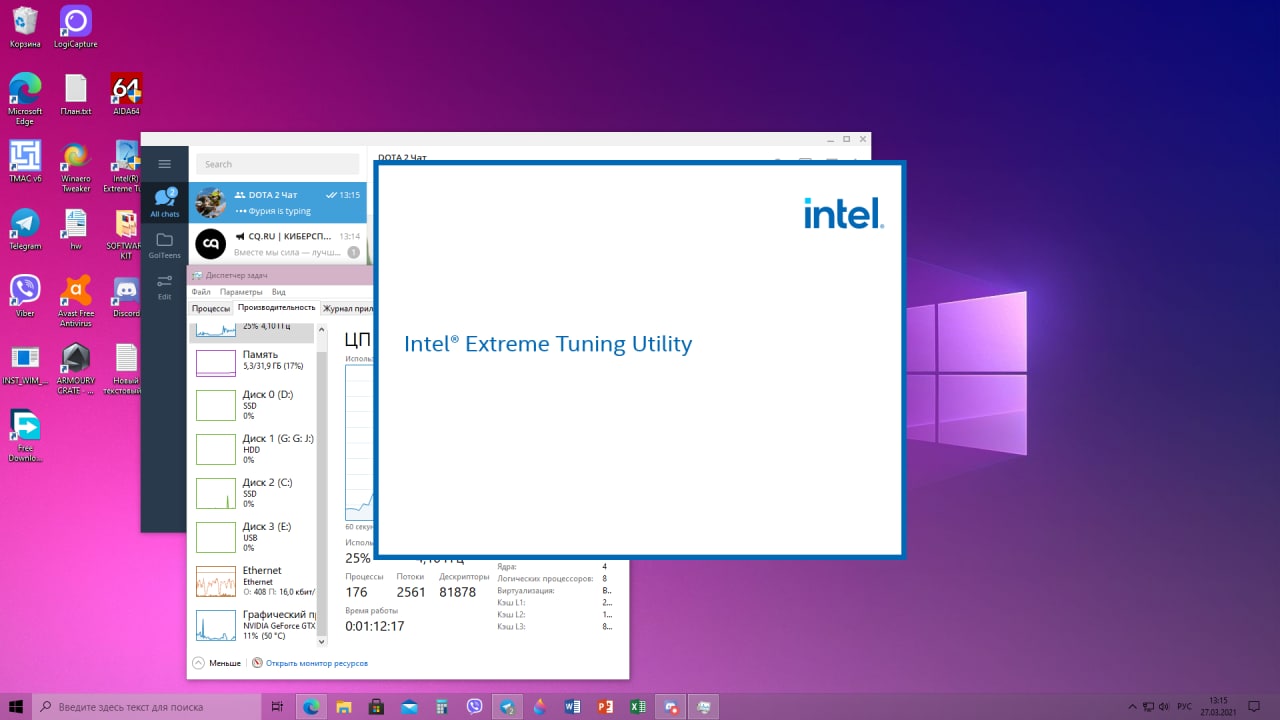Click scroll-up arrow in performance list
This screenshot has height=720, width=1280.
[321, 328]
